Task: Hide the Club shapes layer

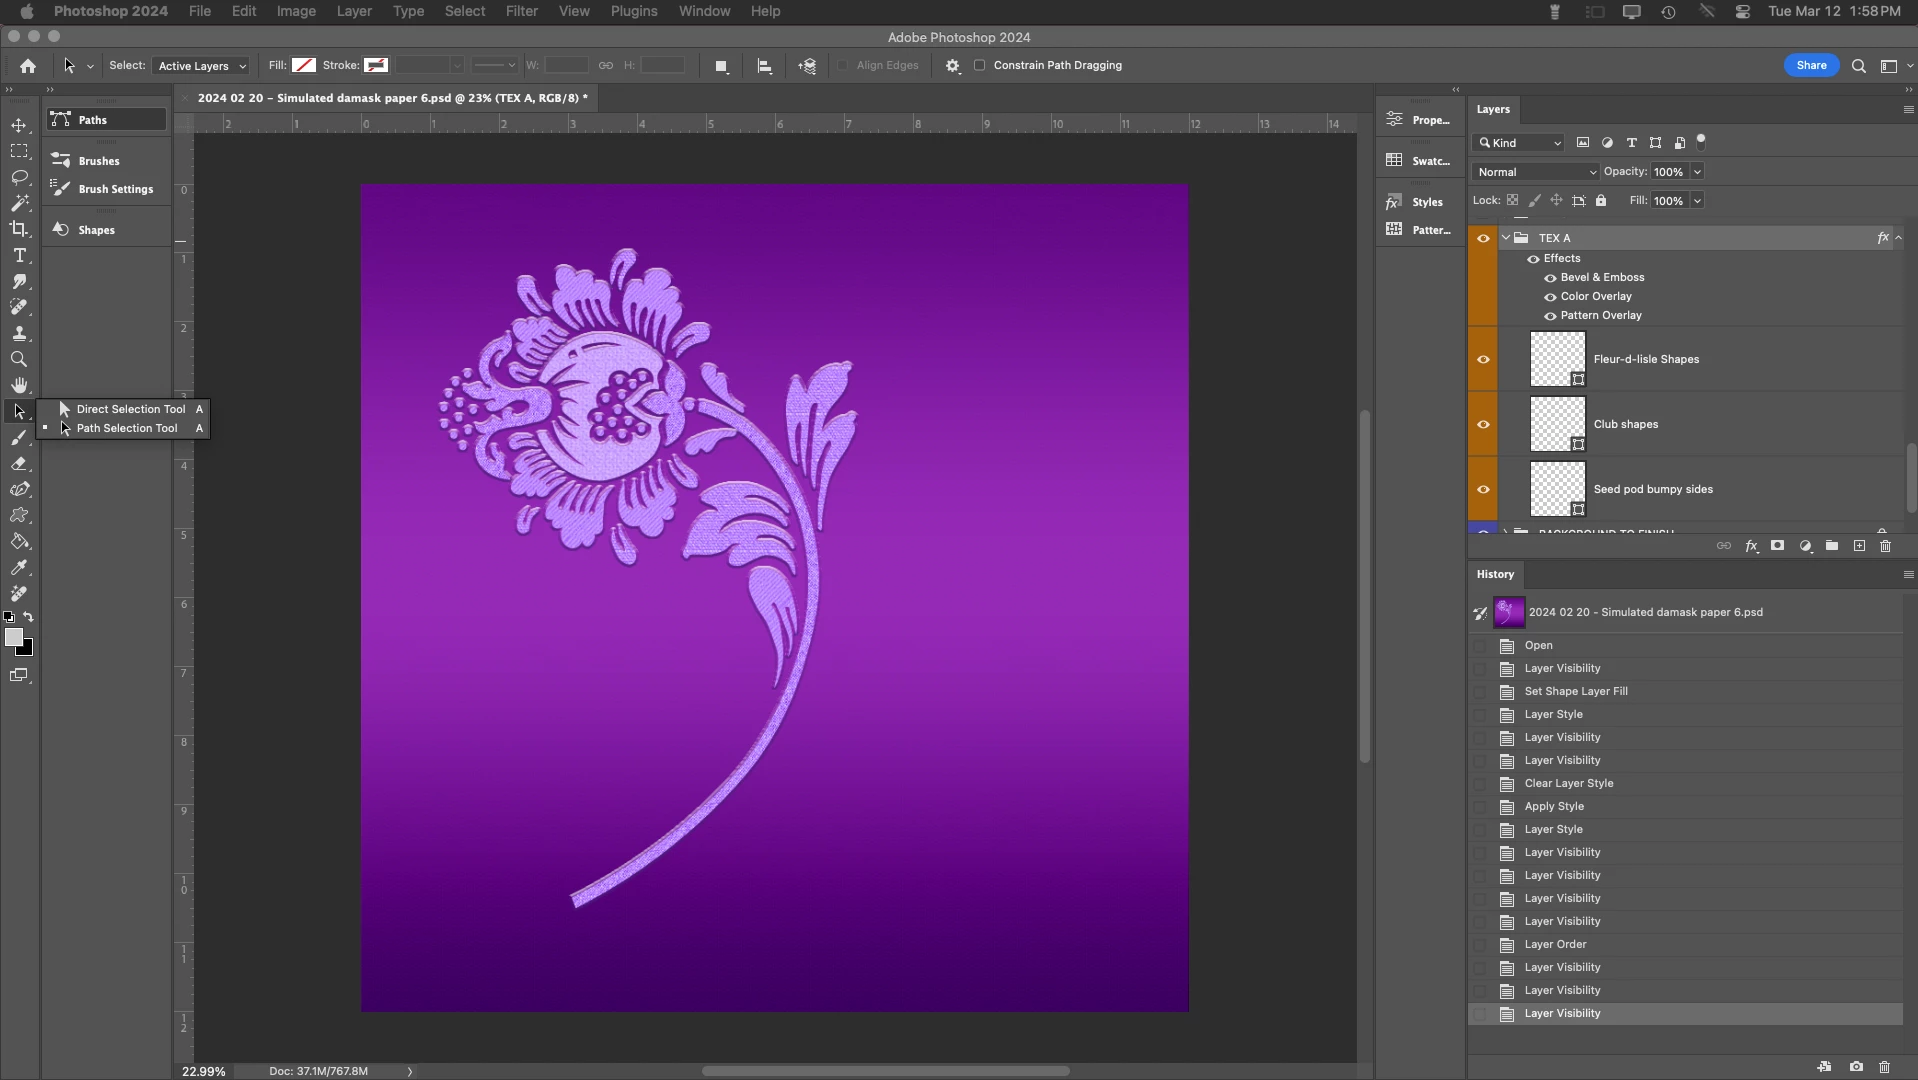Action: [1483, 424]
